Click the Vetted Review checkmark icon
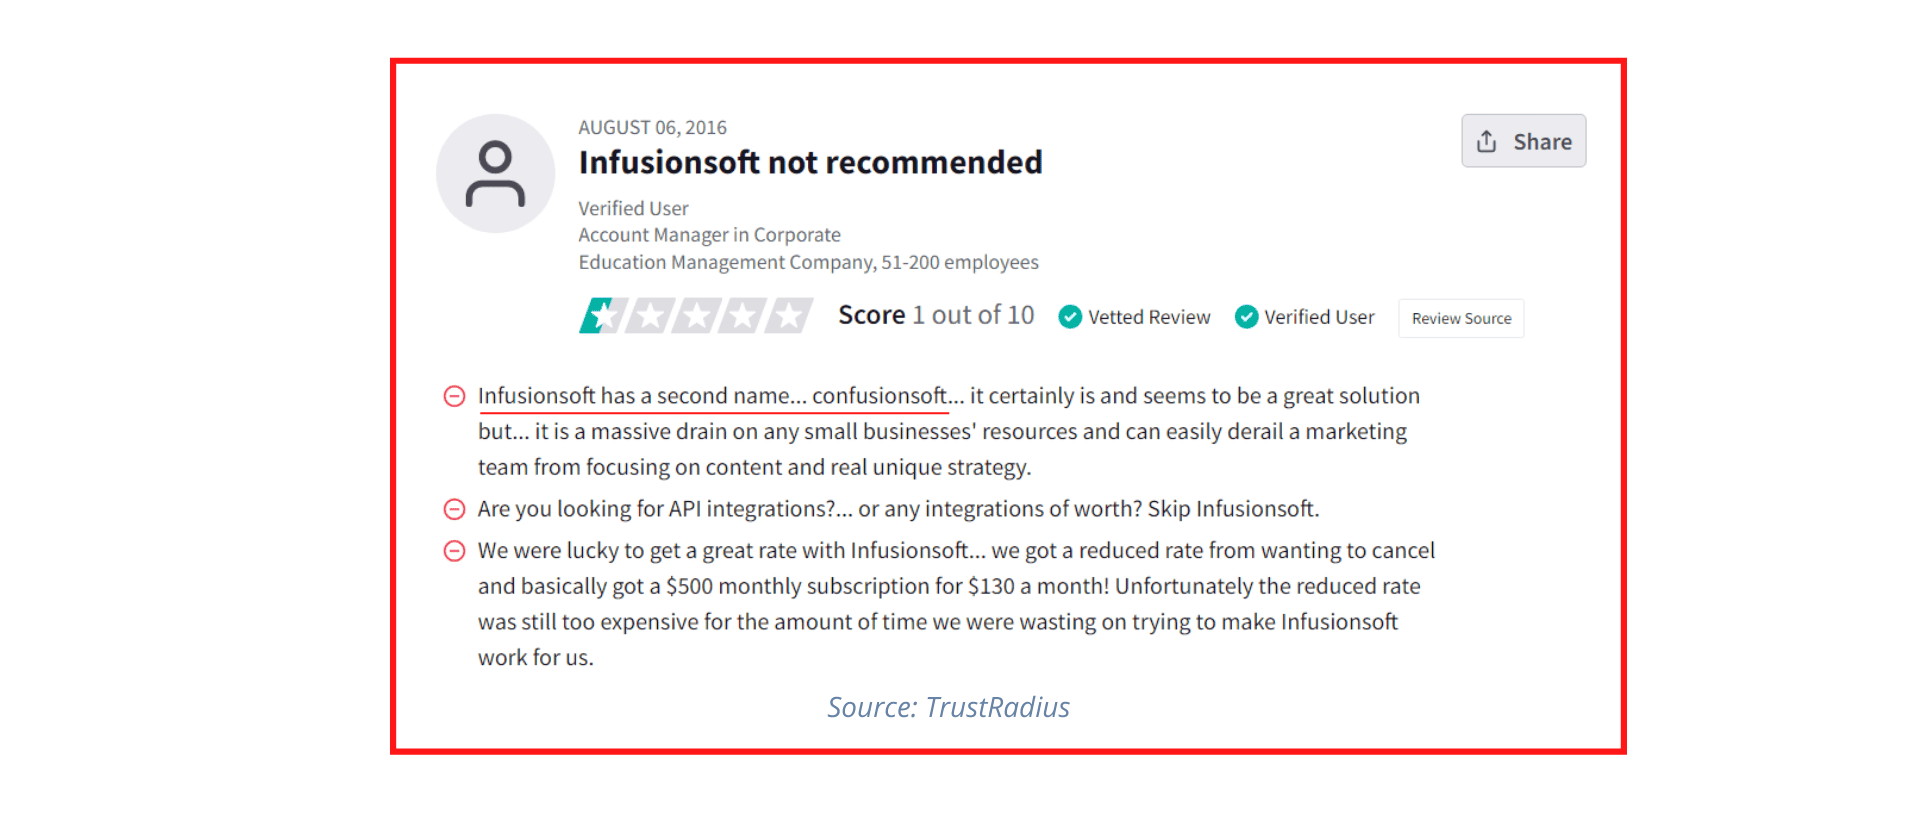This screenshot has width=1920, height=816. [1070, 317]
